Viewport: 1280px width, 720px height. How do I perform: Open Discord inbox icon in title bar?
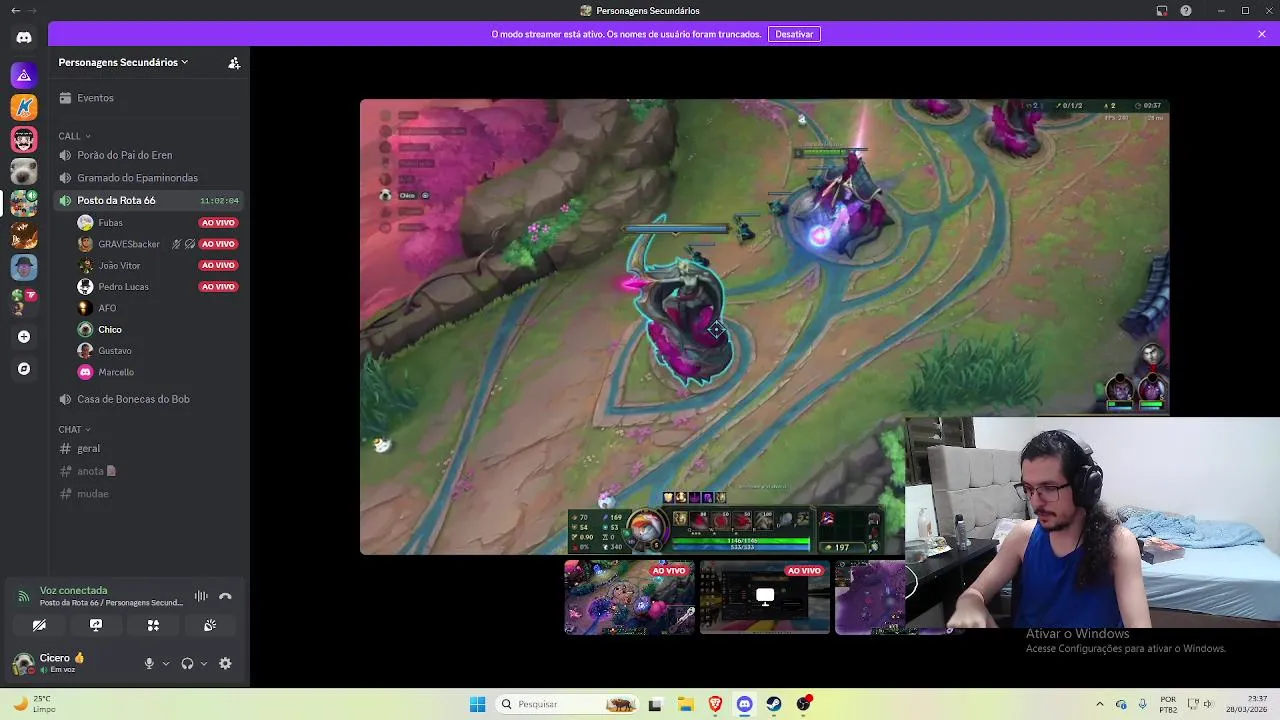pyautogui.click(x=1162, y=10)
